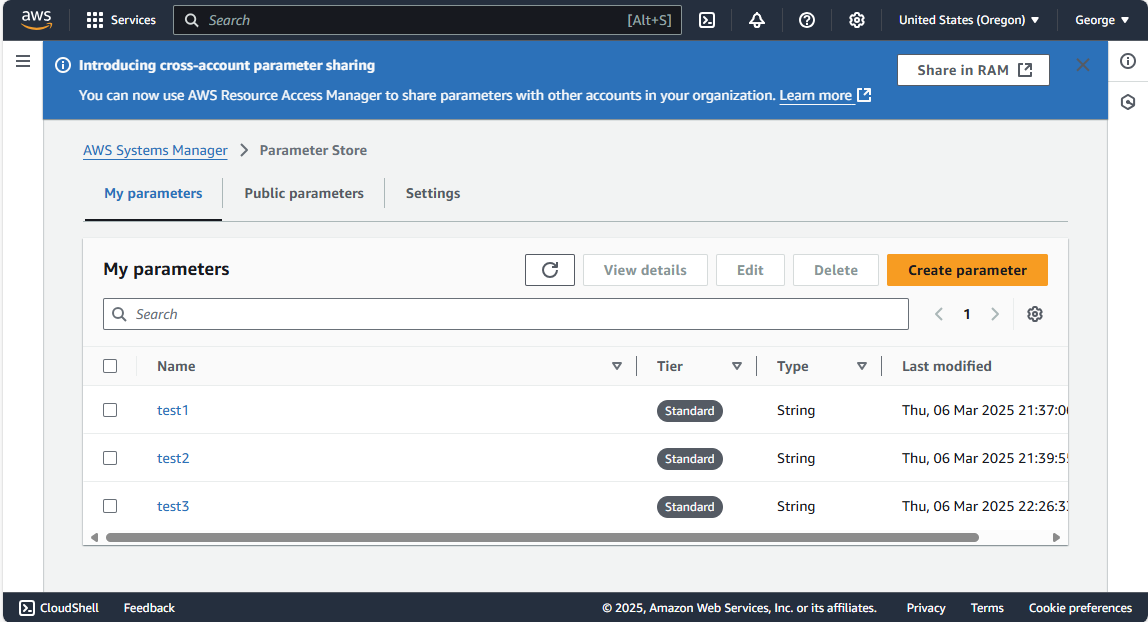Image resolution: width=1148 pixels, height=622 pixels.
Task: Toggle the select-all checkbox in header
Action: click(x=110, y=366)
